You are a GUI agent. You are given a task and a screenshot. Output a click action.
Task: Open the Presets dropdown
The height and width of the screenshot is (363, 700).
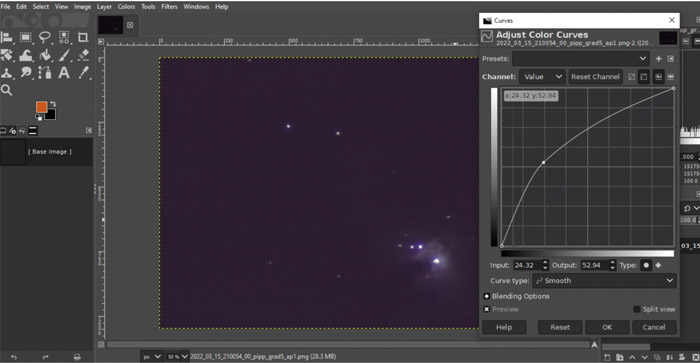(x=581, y=59)
